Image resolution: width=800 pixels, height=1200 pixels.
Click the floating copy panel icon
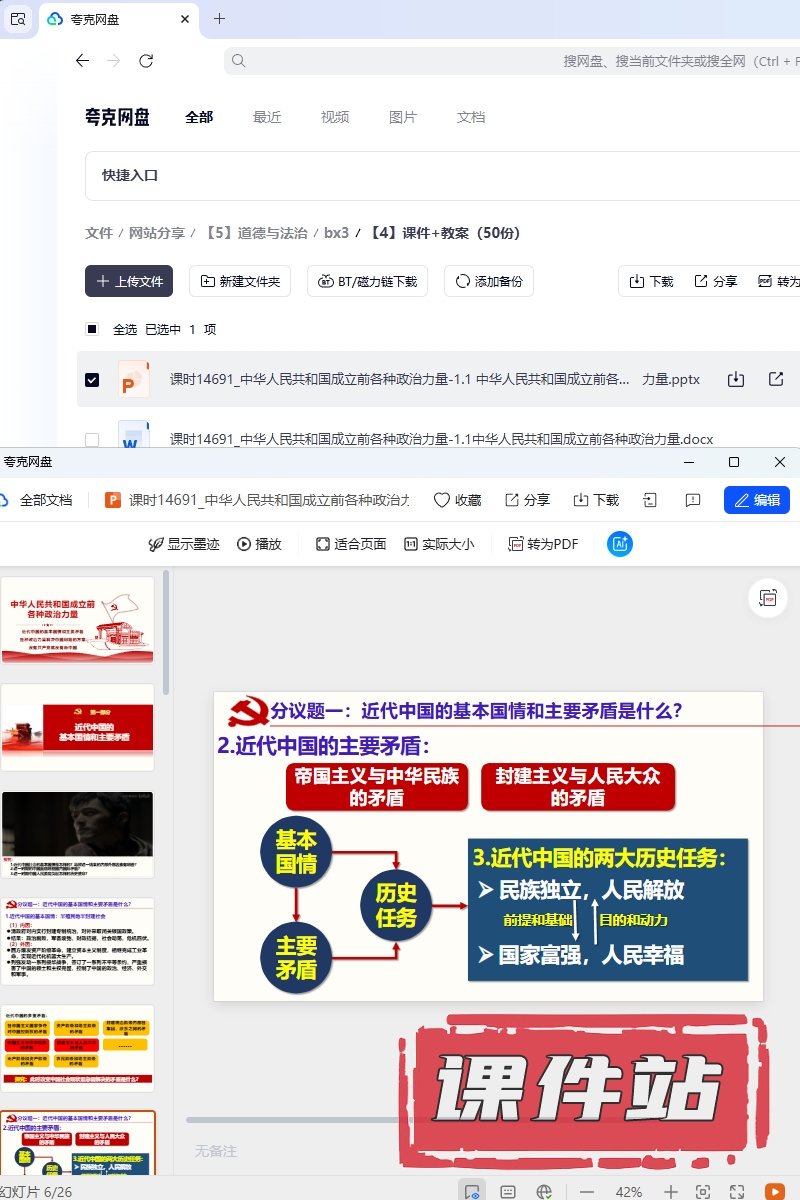pyautogui.click(x=768, y=598)
